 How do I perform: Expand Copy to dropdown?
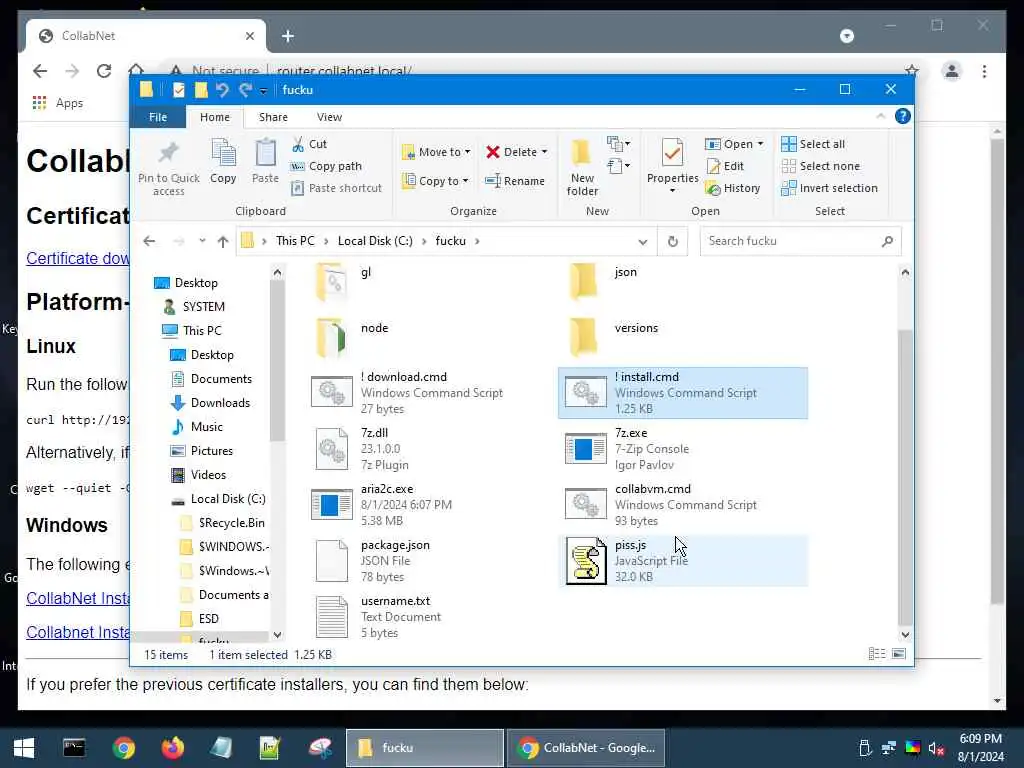click(x=465, y=181)
